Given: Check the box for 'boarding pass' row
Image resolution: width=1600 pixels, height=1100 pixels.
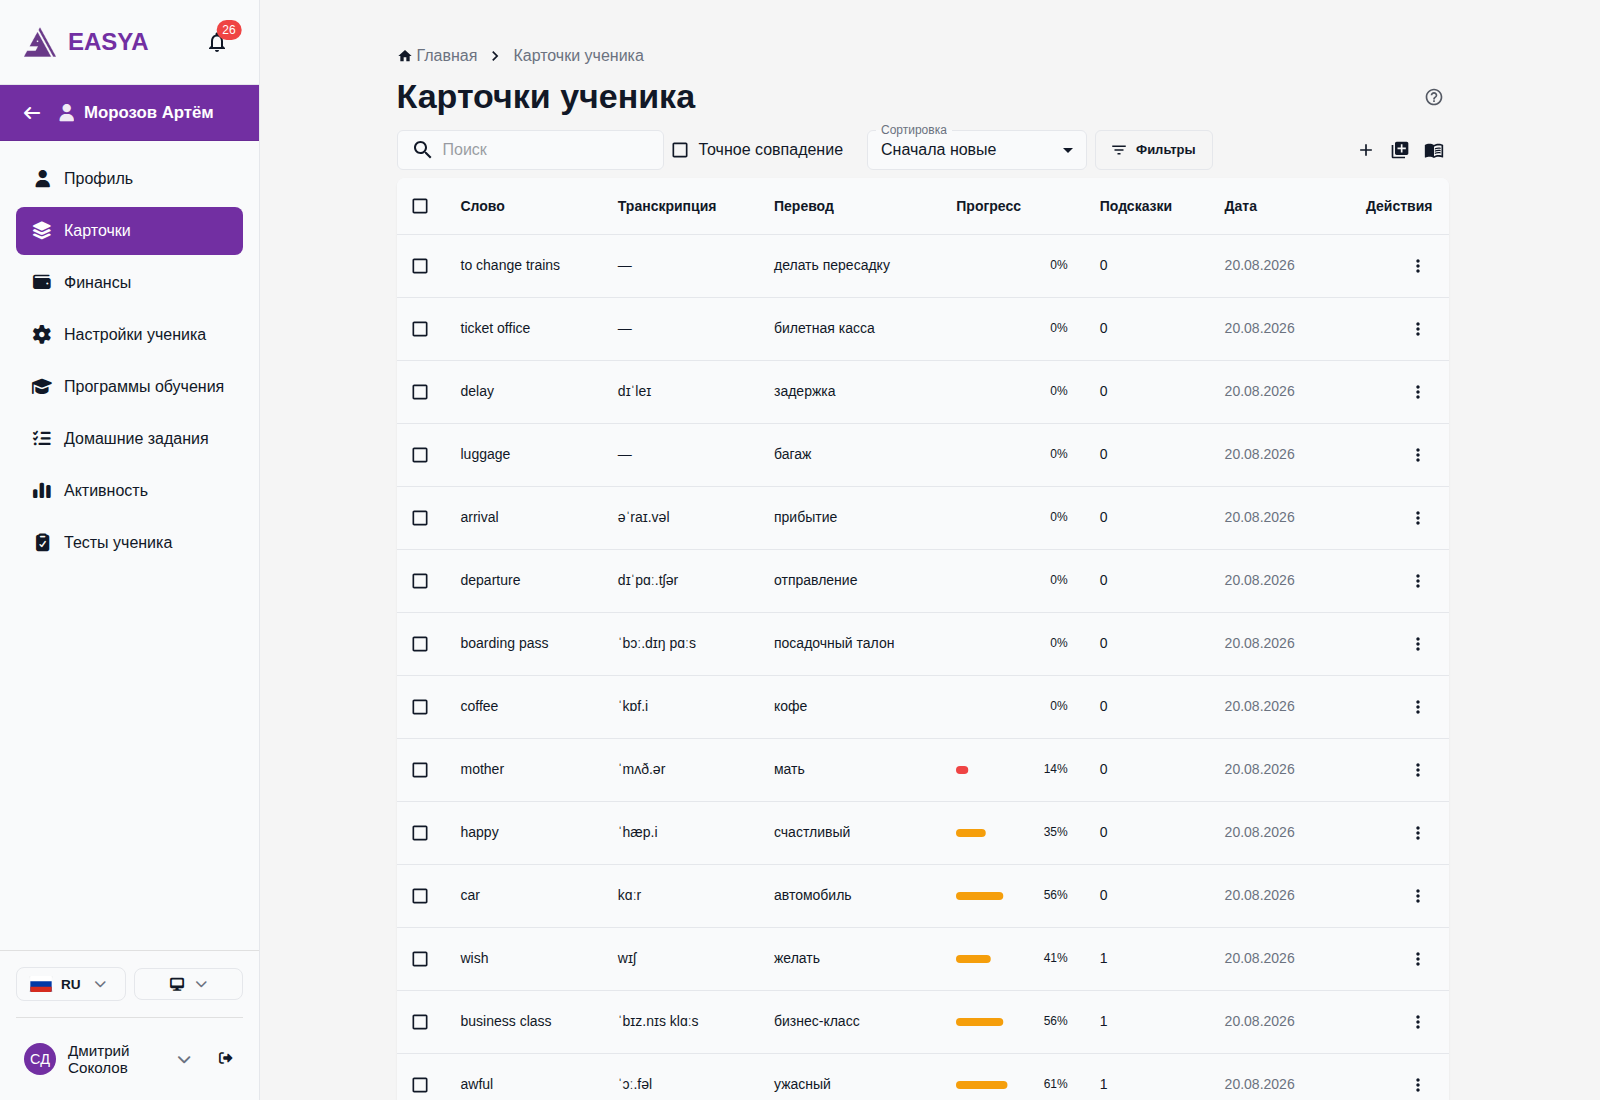Looking at the screenshot, I should [420, 644].
